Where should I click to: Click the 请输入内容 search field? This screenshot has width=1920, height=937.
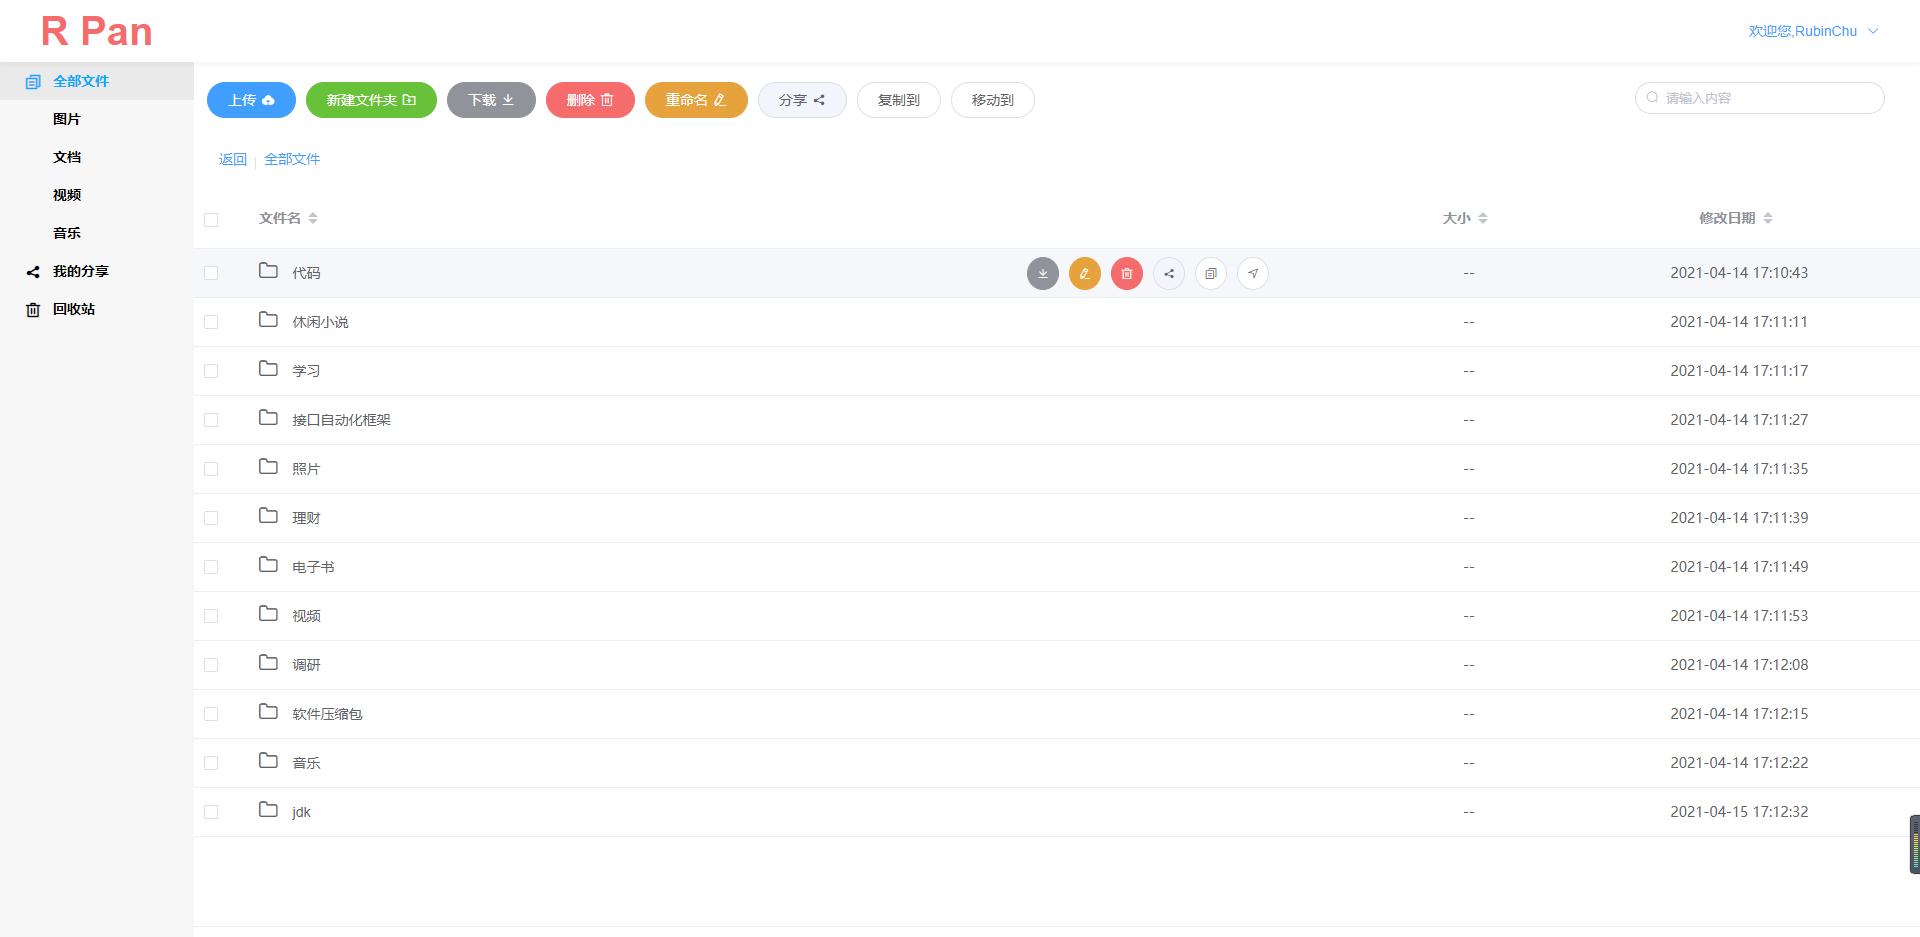(x=1760, y=98)
